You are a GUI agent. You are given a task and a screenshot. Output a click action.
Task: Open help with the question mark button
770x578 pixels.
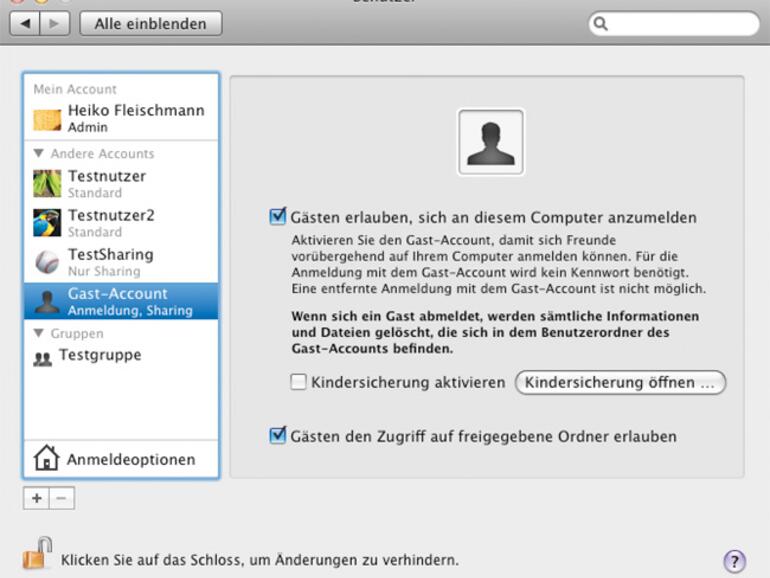point(734,561)
